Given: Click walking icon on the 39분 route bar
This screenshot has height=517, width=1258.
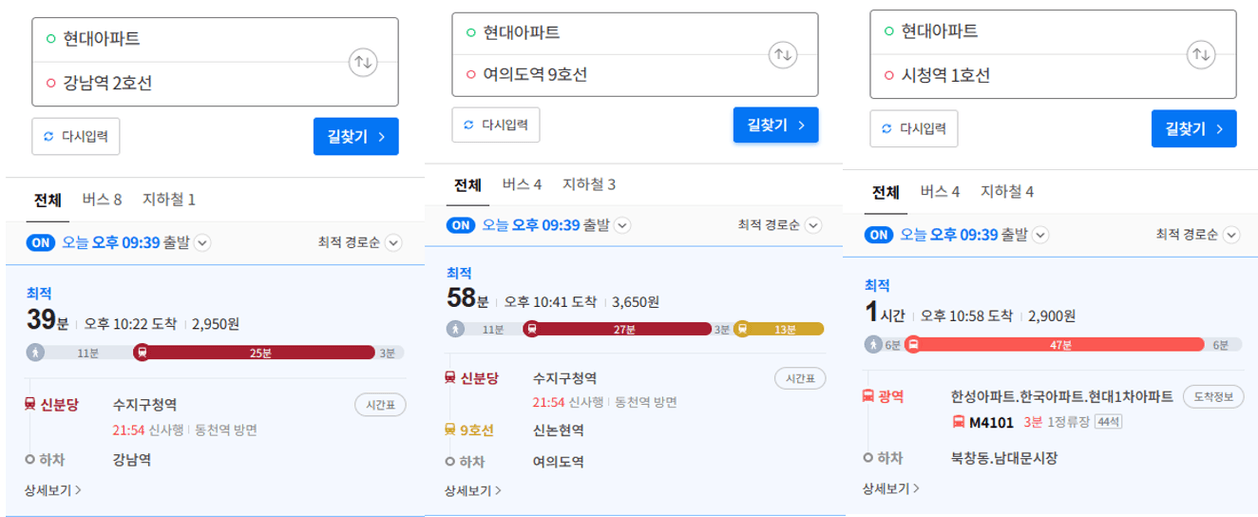Looking at the screenshot, I should tap(36, 352).
